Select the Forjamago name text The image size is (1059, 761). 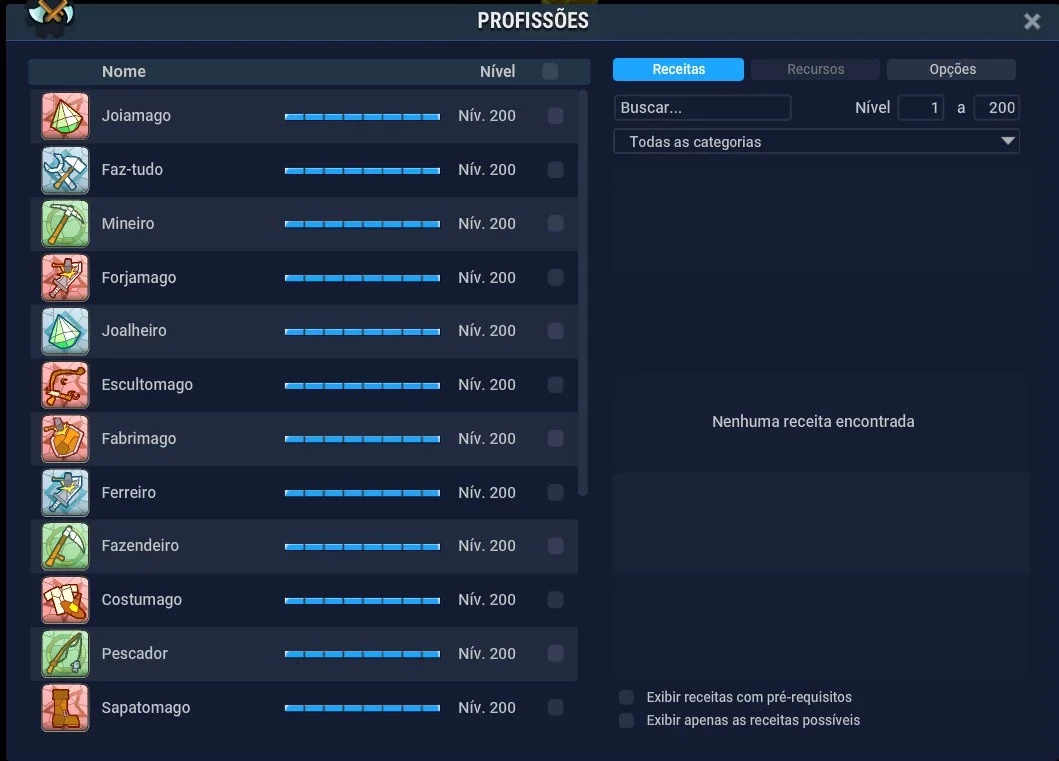point(138,278)
